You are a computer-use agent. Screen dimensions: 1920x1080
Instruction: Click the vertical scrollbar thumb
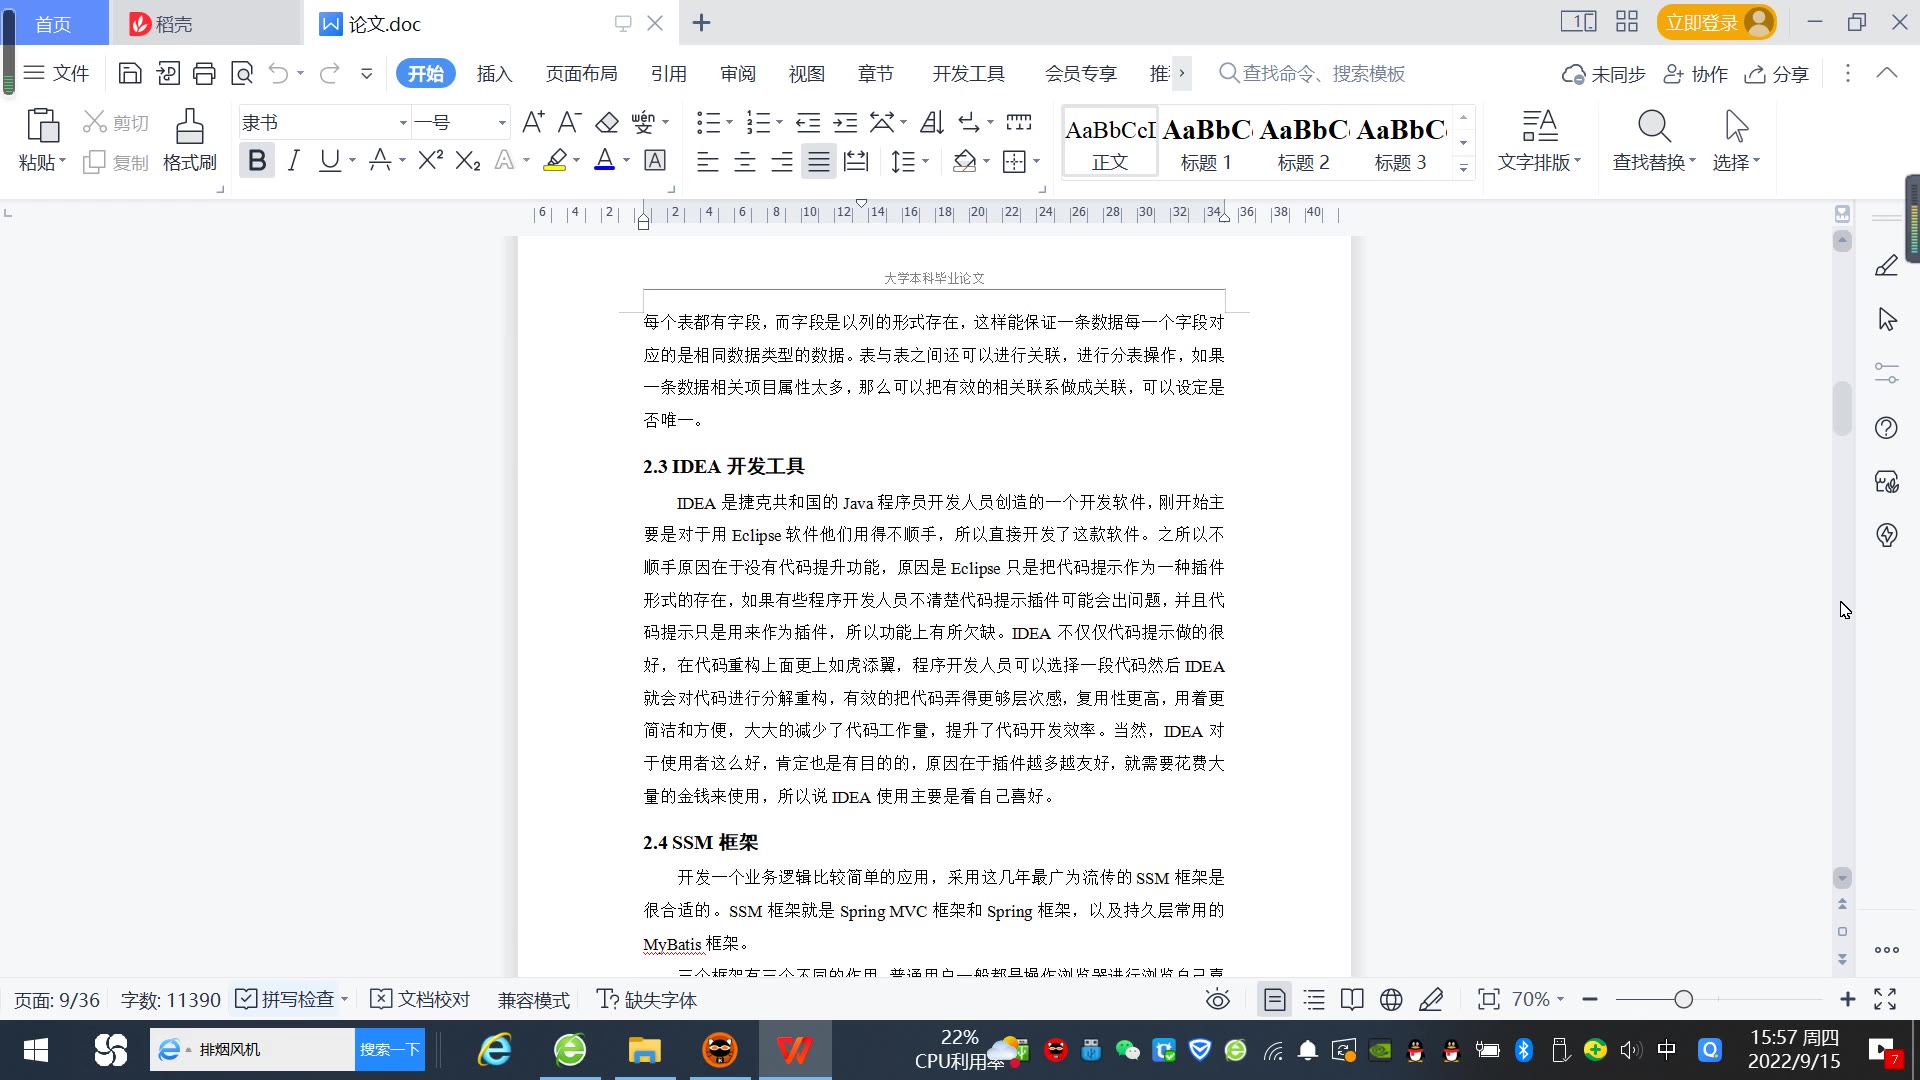[1842, 408]
